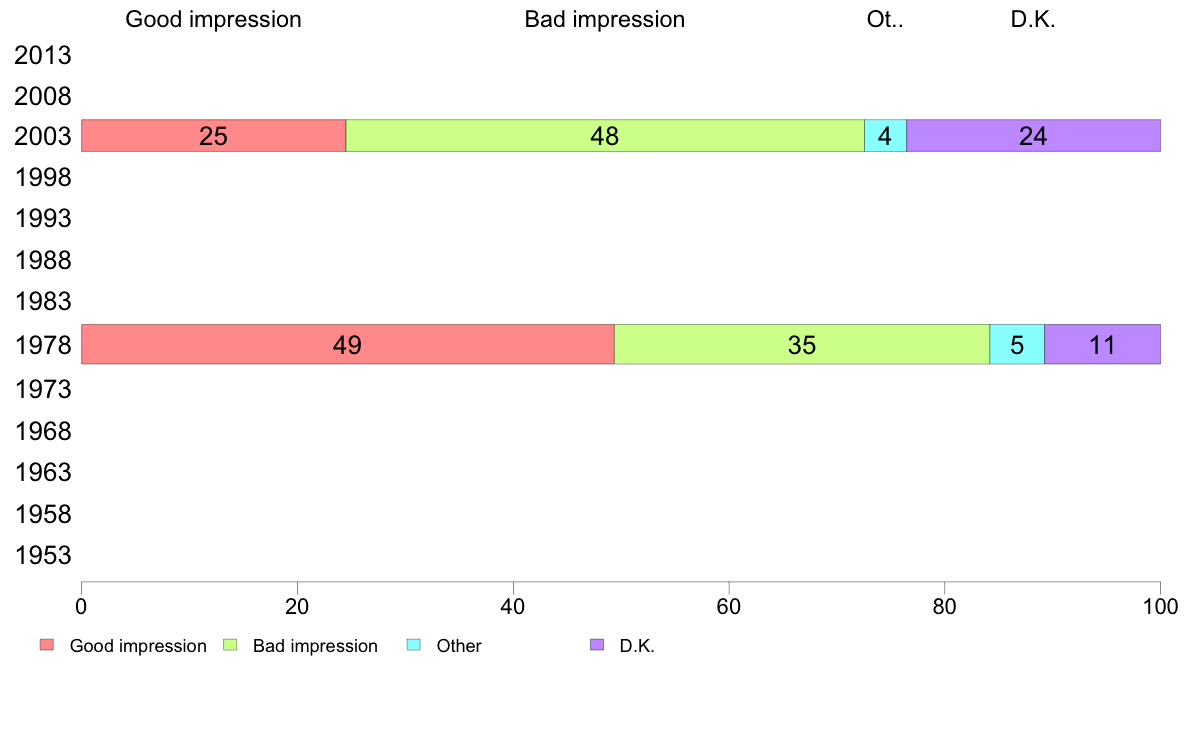Click the truncated Ot.. column header
Screen dimensions: 1188x736
coord(885,20)
